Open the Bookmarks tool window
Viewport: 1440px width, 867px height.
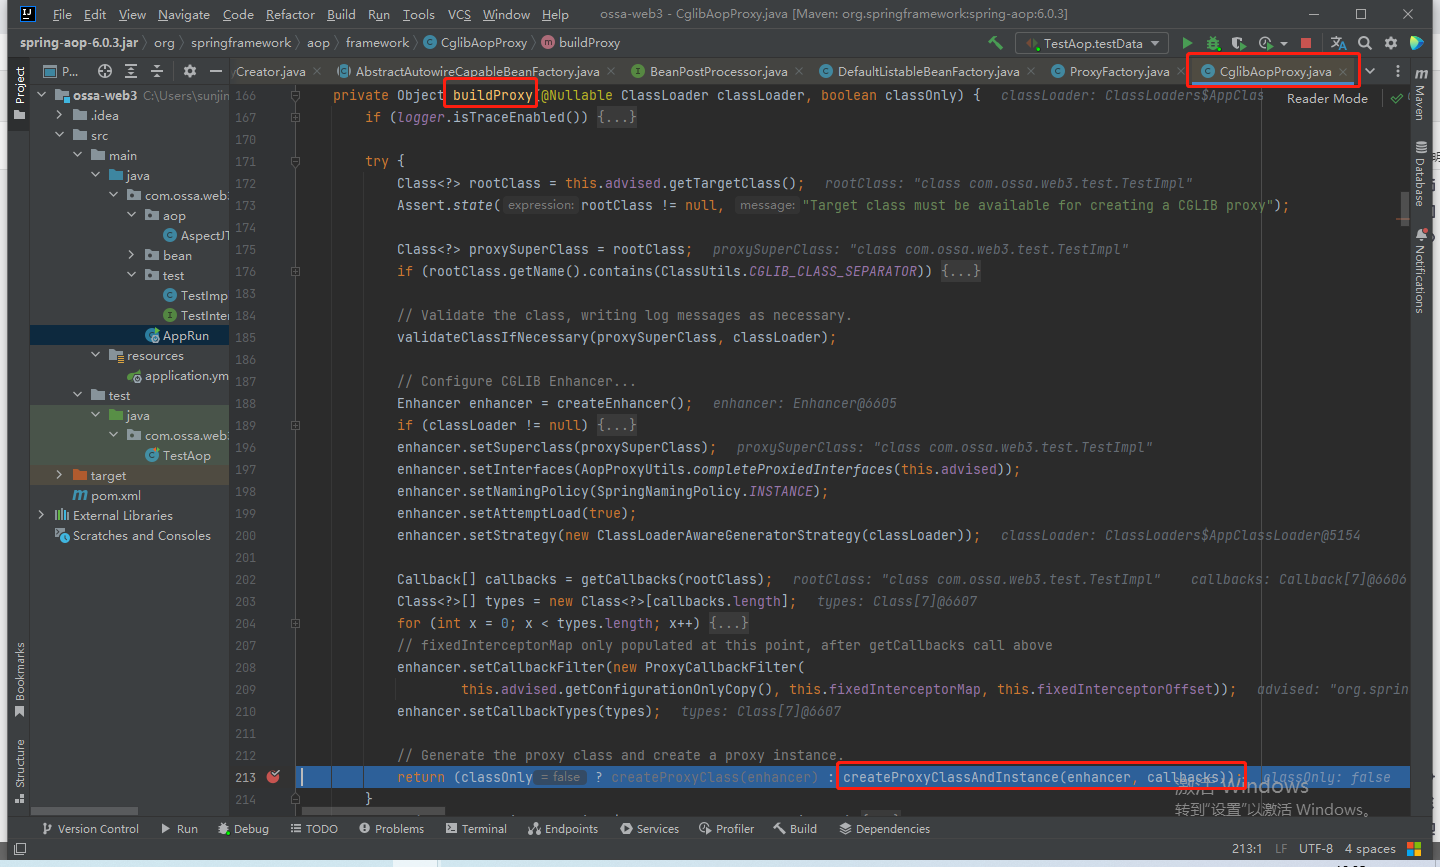pyautogui.click(x=19, y=680)
